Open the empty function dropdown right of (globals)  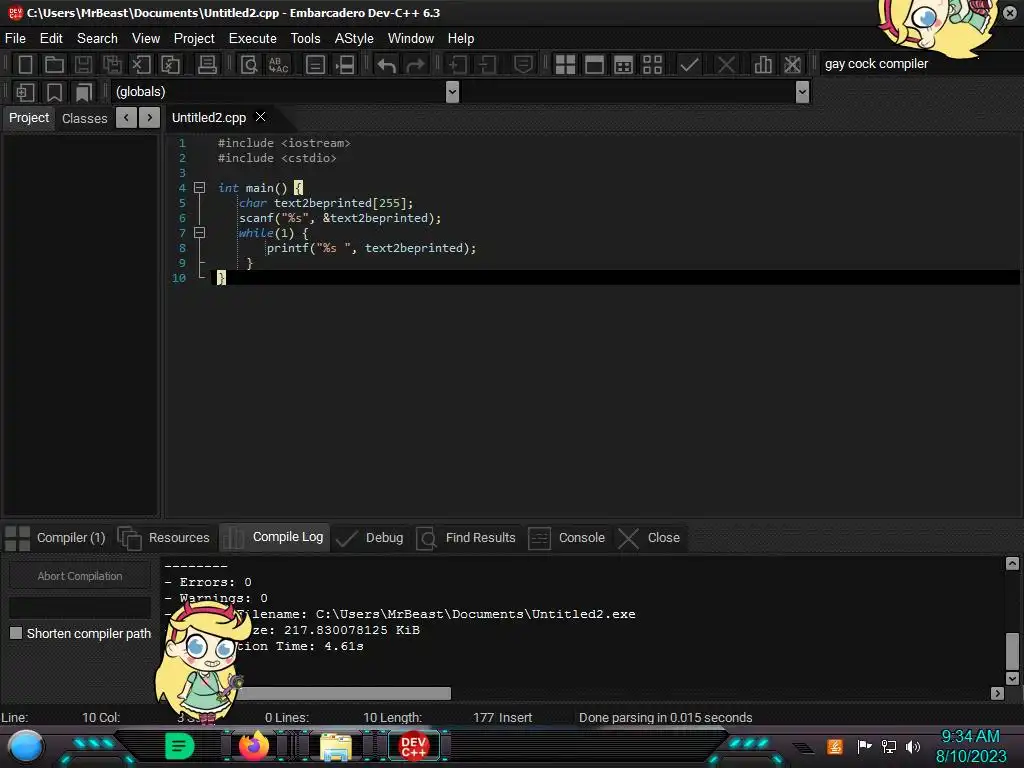click(x=803, y=92)
